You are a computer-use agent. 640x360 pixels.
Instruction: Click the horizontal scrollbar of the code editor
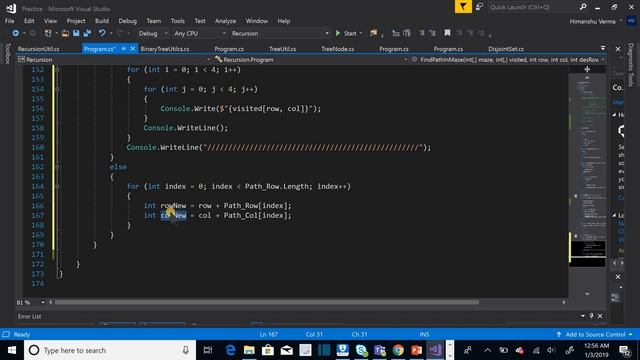267,302
